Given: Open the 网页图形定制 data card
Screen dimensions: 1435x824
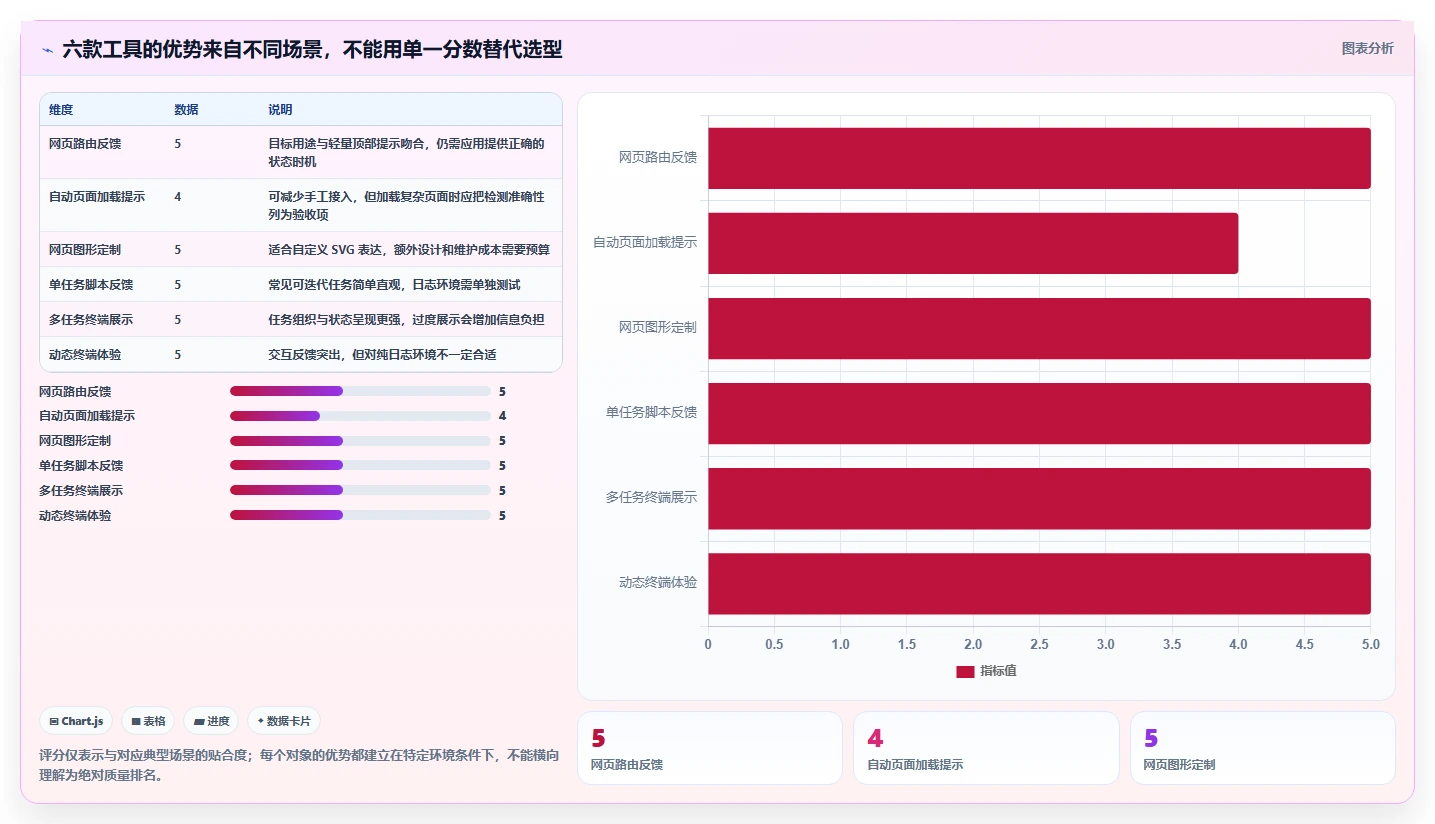Looking at the screenshot, I should pyautogui.click(x=1263, y=748).
